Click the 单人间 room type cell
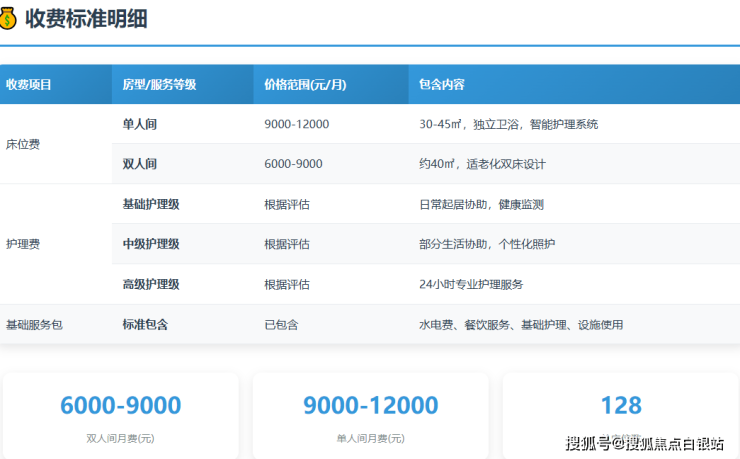Viewport: 740px width, 459px height. [140, 124]
